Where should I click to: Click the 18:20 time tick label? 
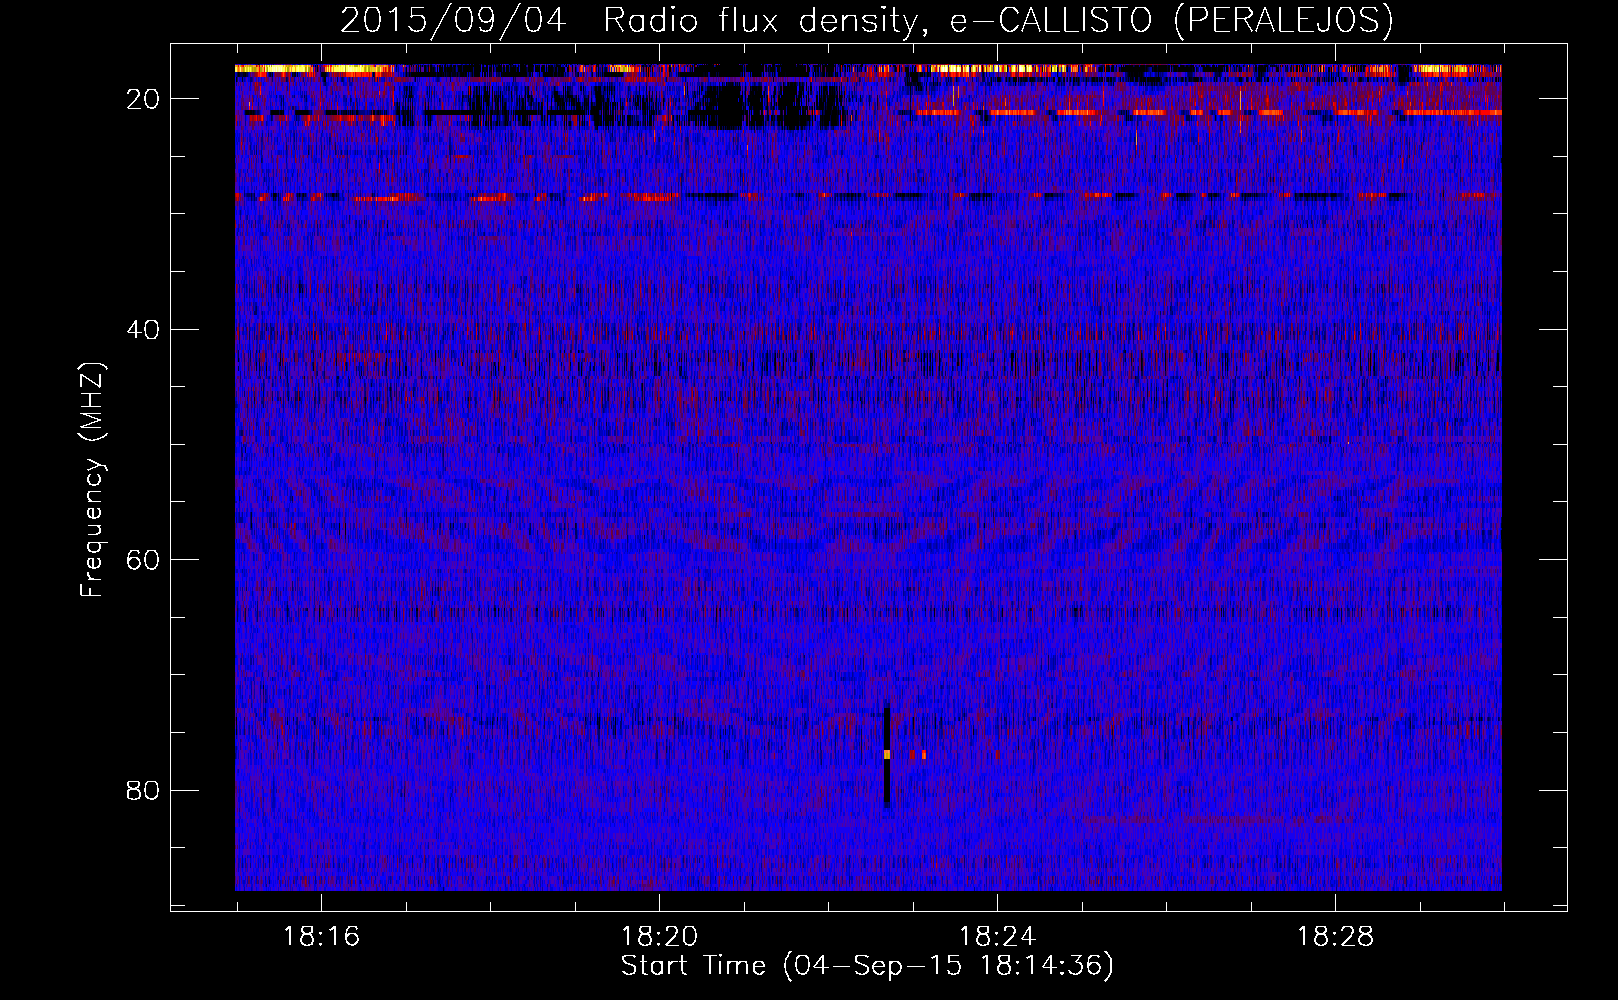pos(659,937)
